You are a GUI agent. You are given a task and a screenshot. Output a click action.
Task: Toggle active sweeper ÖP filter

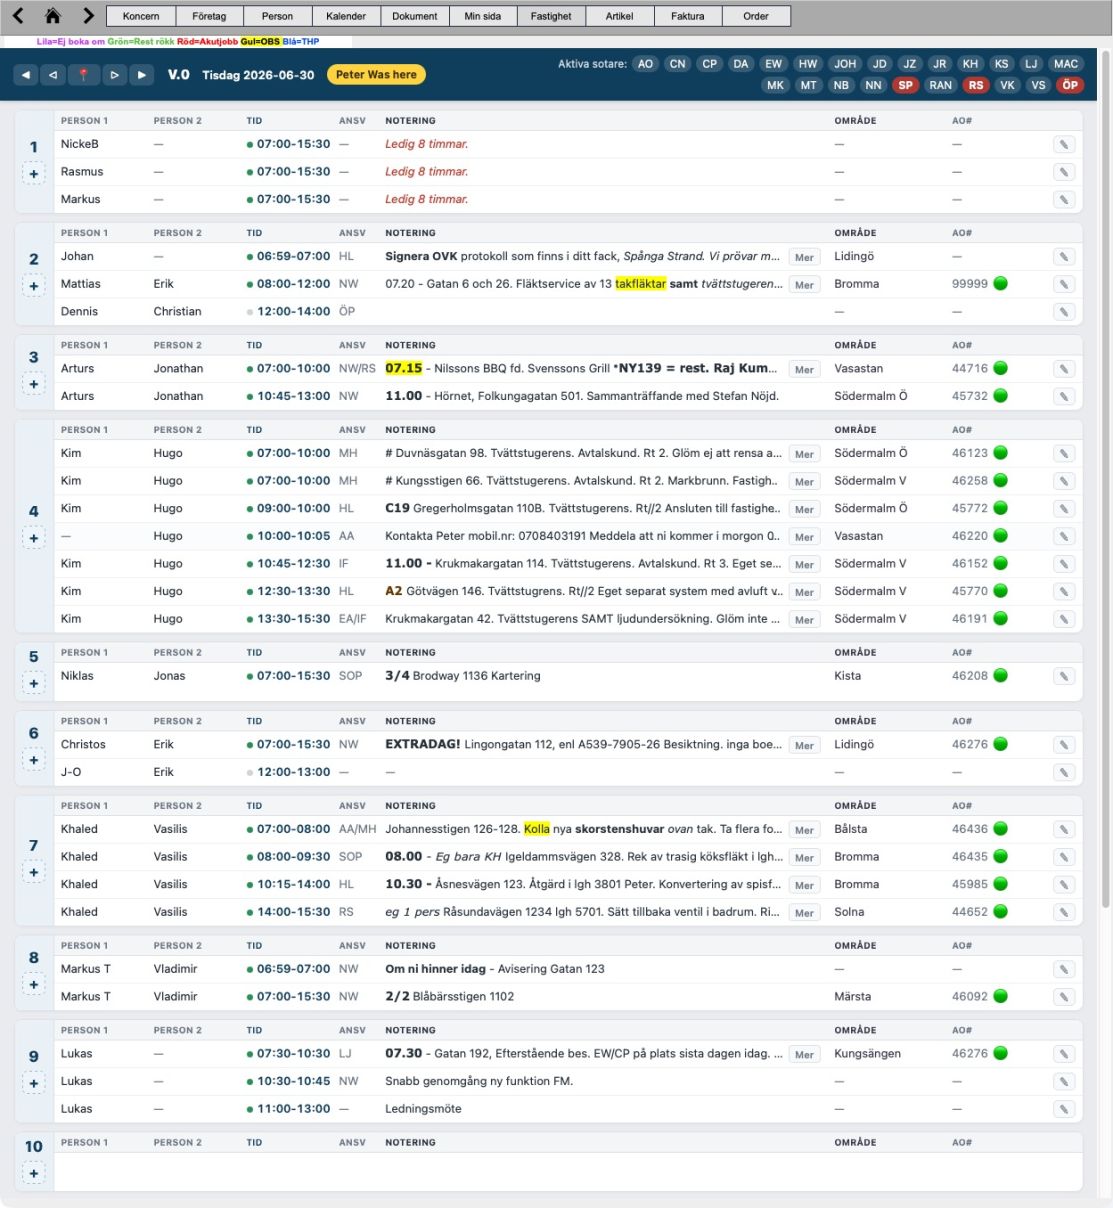[1070, 85]
